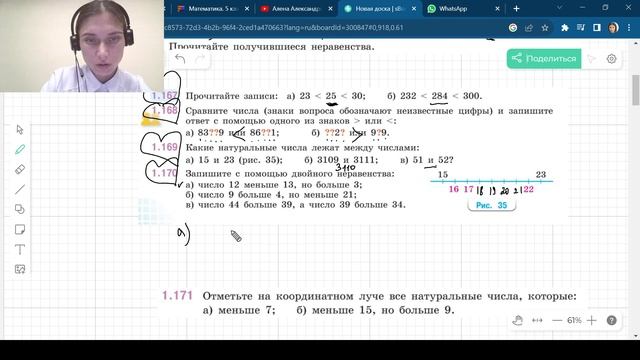Toggle the browser side panel icon
The height and width of the screenshot is (360, 640).
pos(597,28)
